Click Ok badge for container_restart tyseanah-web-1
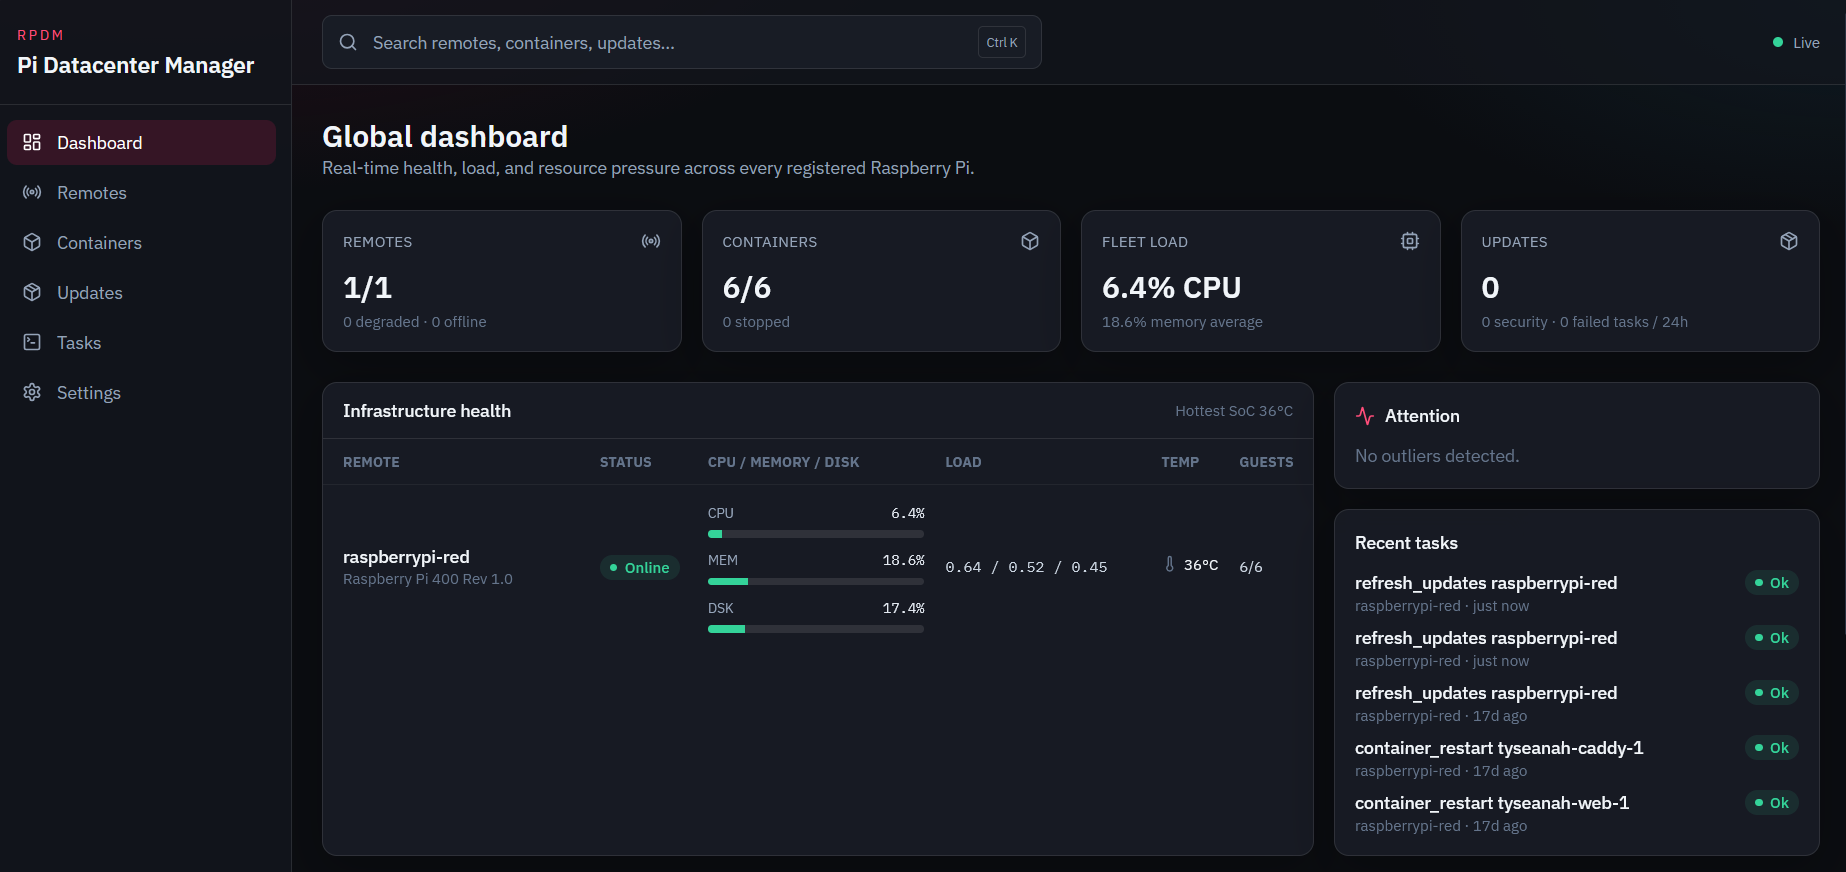 pos(1772,803)
